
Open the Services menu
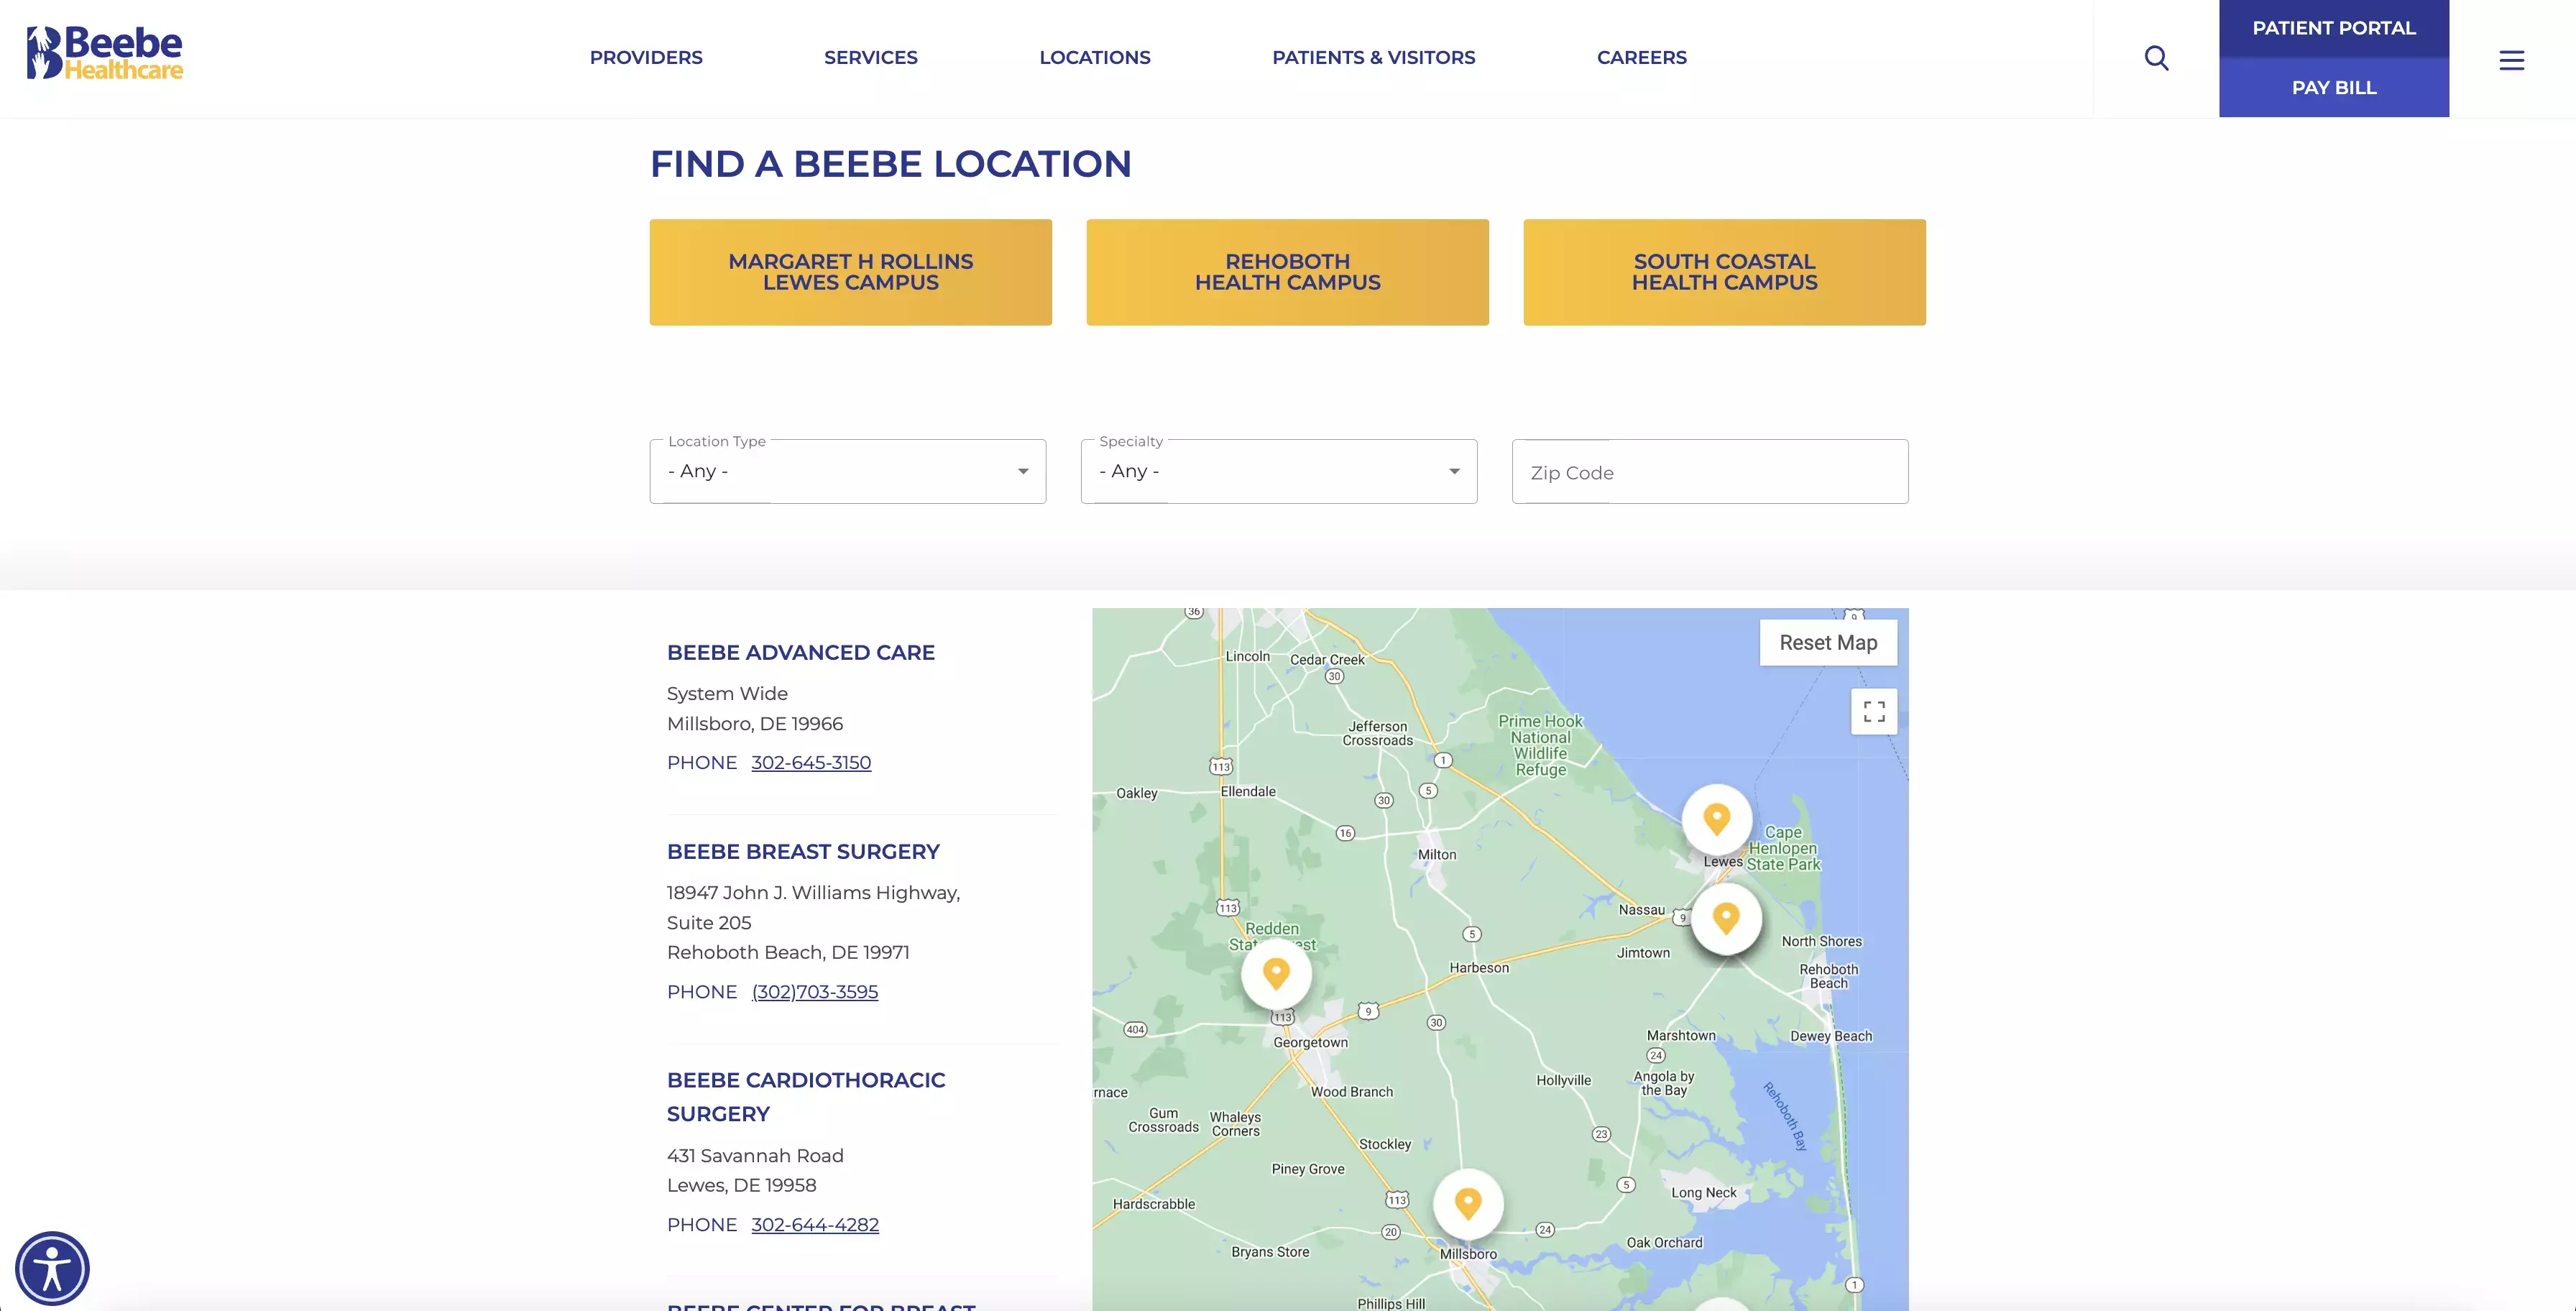coord(870,58)
